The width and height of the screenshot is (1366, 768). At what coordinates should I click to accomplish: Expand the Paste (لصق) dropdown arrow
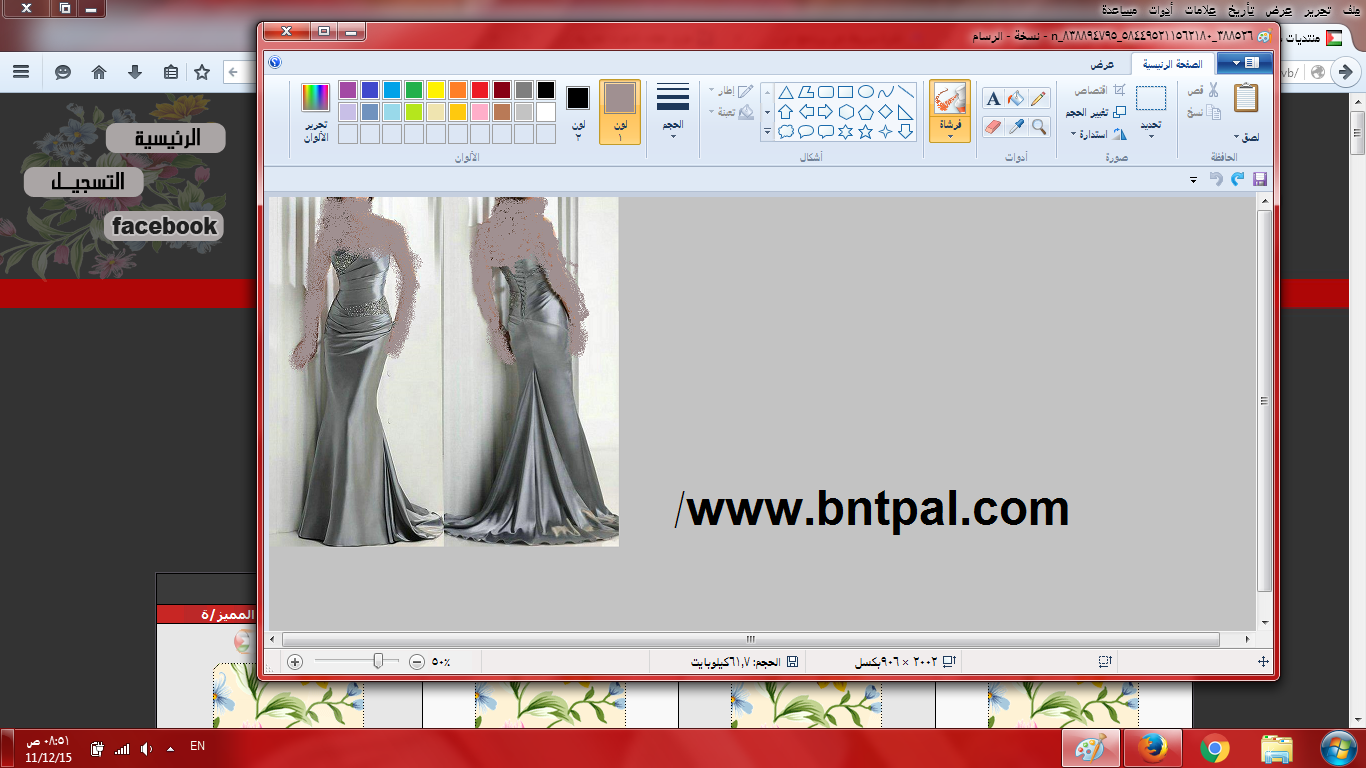1245,137
